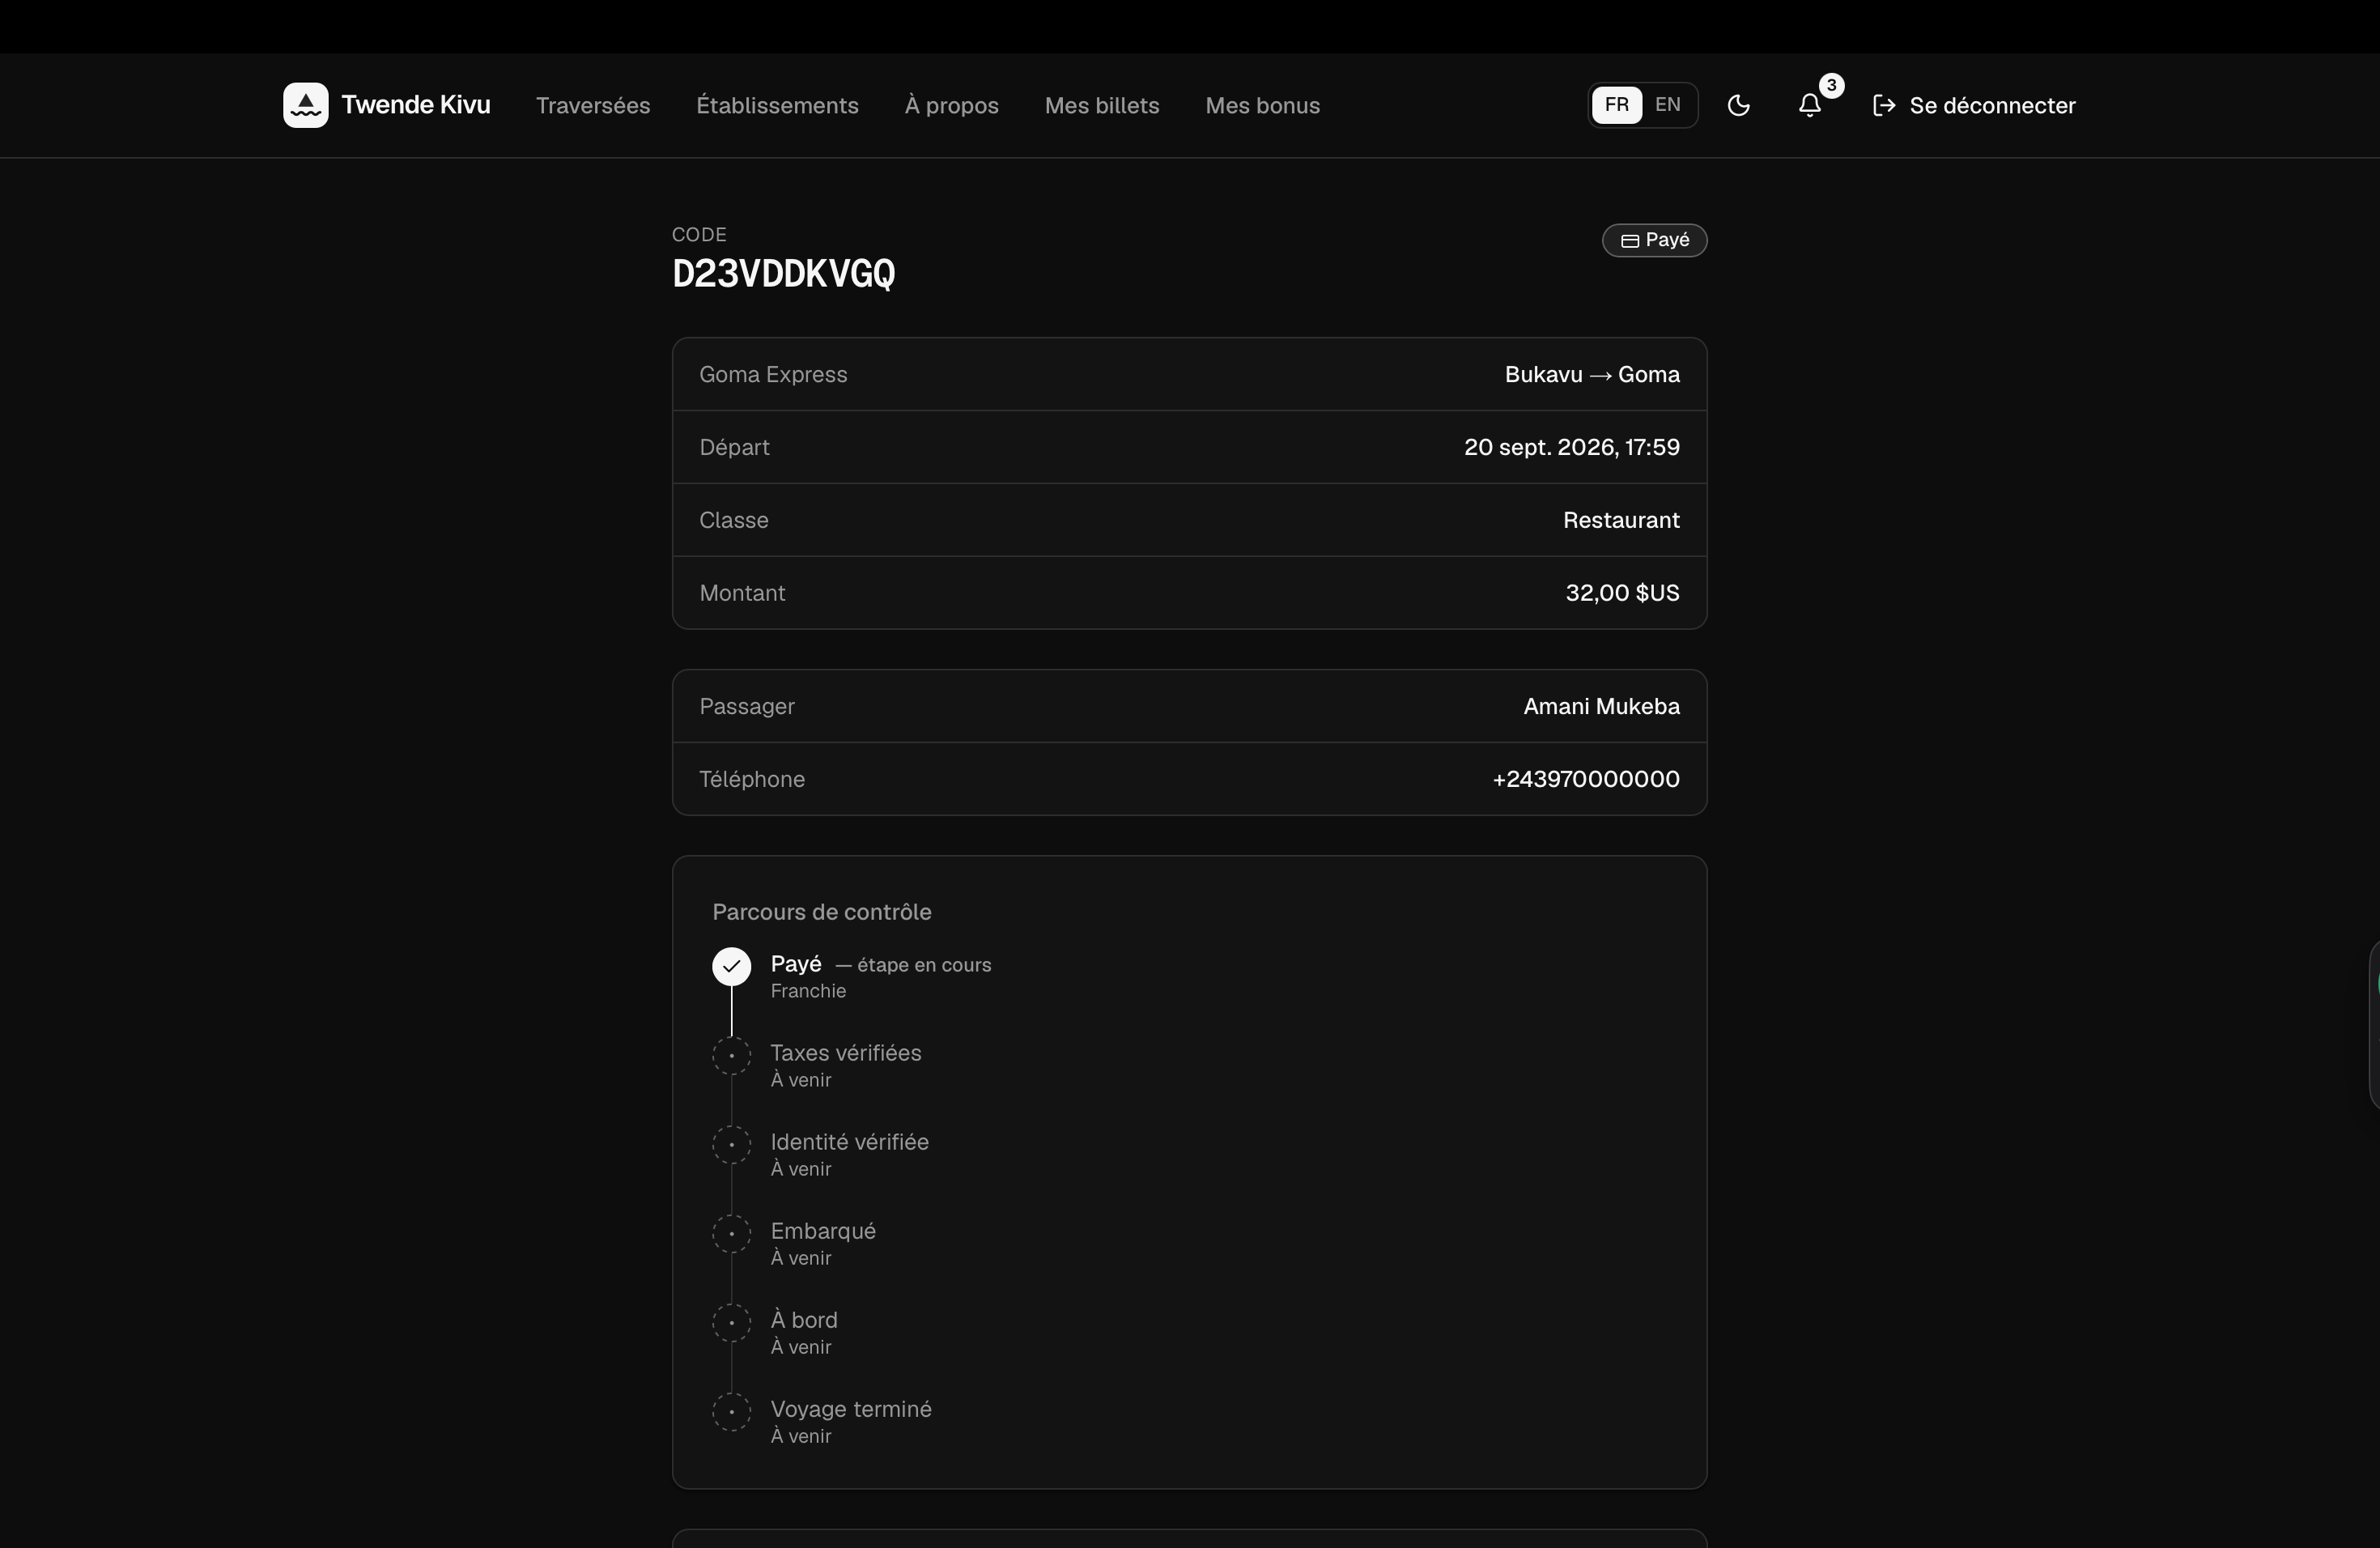2380x1548 pixels.
Task: Click the Voyage terminé step circle
Action: pyautogui.click(x=731, y=1412)
